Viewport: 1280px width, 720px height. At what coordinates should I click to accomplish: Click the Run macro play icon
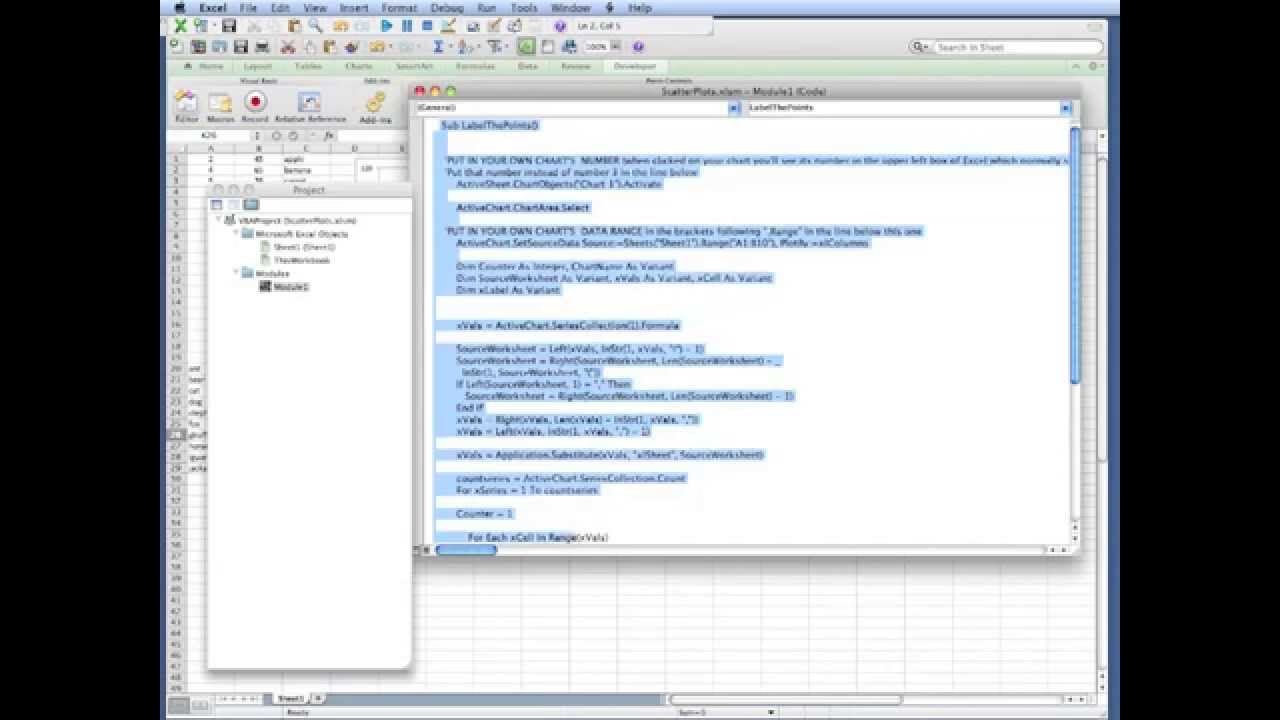(x=386, y=26)
